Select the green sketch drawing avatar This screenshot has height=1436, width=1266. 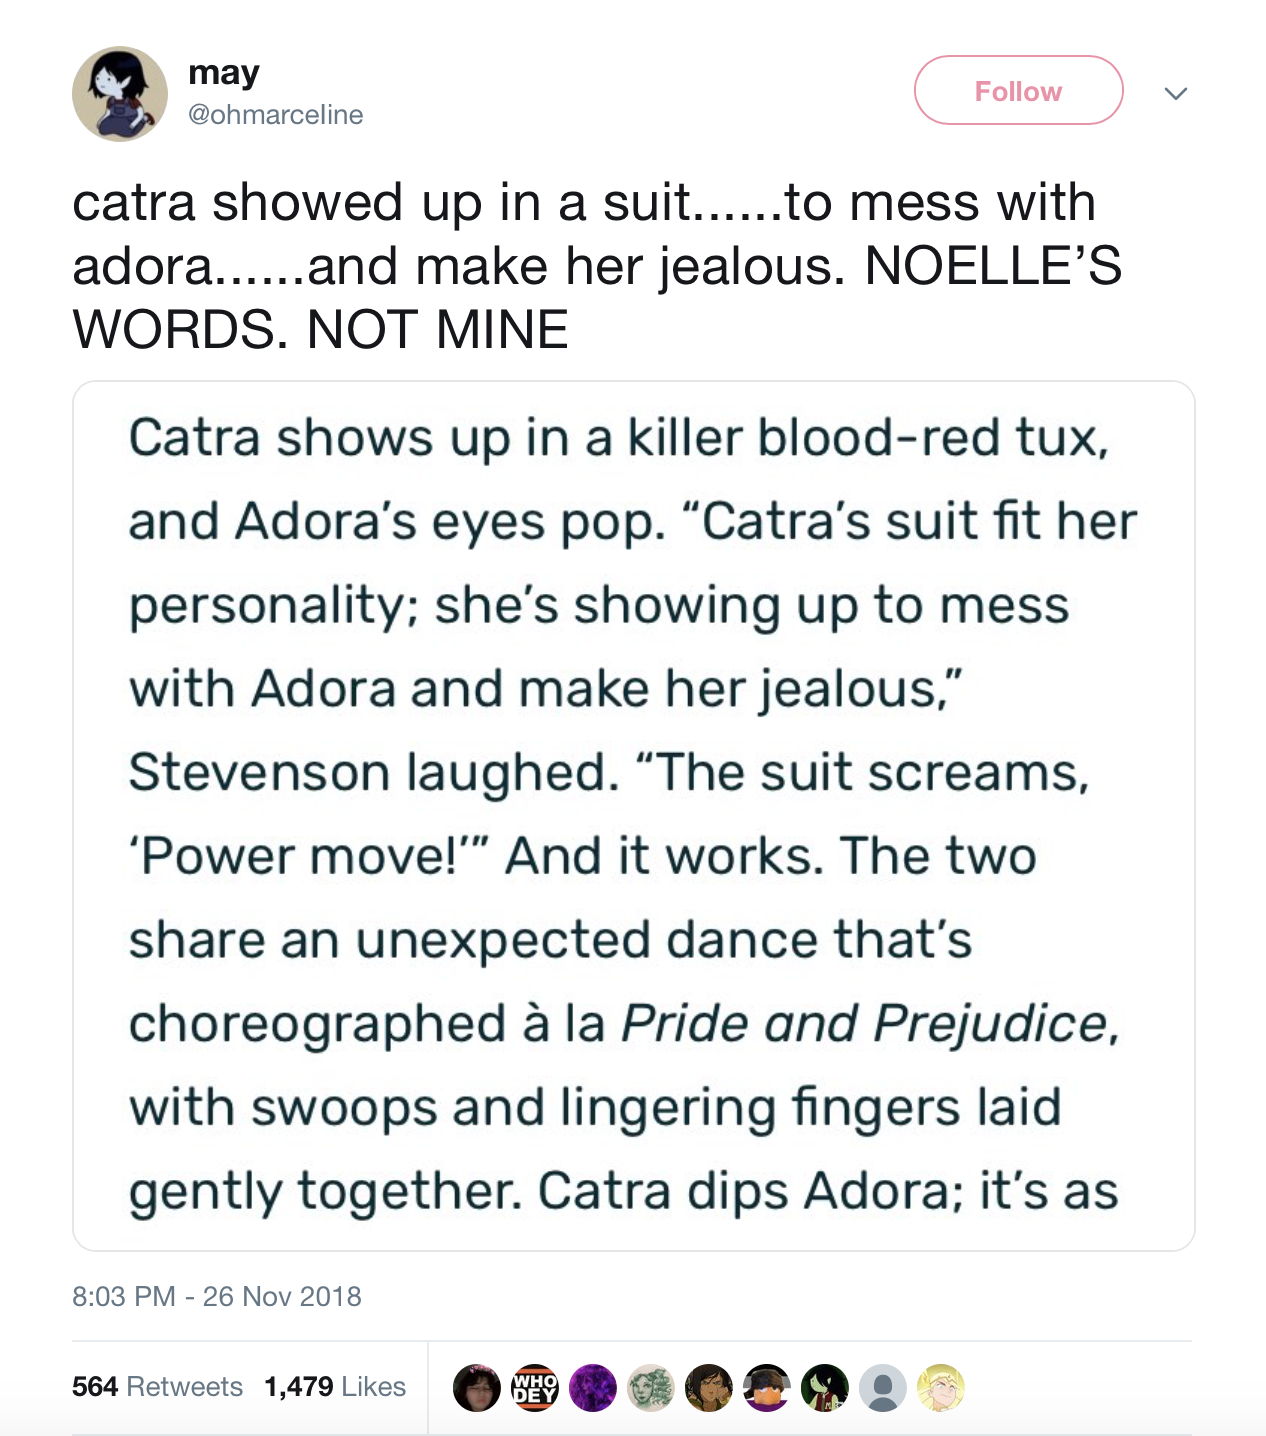coord(651,1388)
